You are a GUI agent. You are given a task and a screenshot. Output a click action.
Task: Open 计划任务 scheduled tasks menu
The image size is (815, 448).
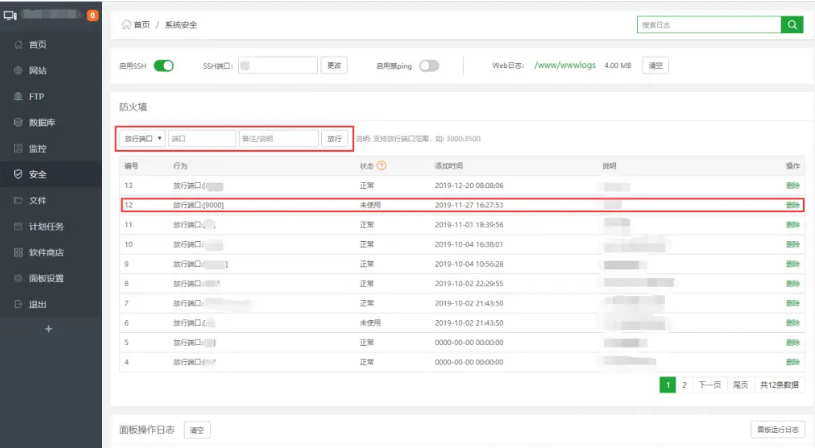[45, 227]
